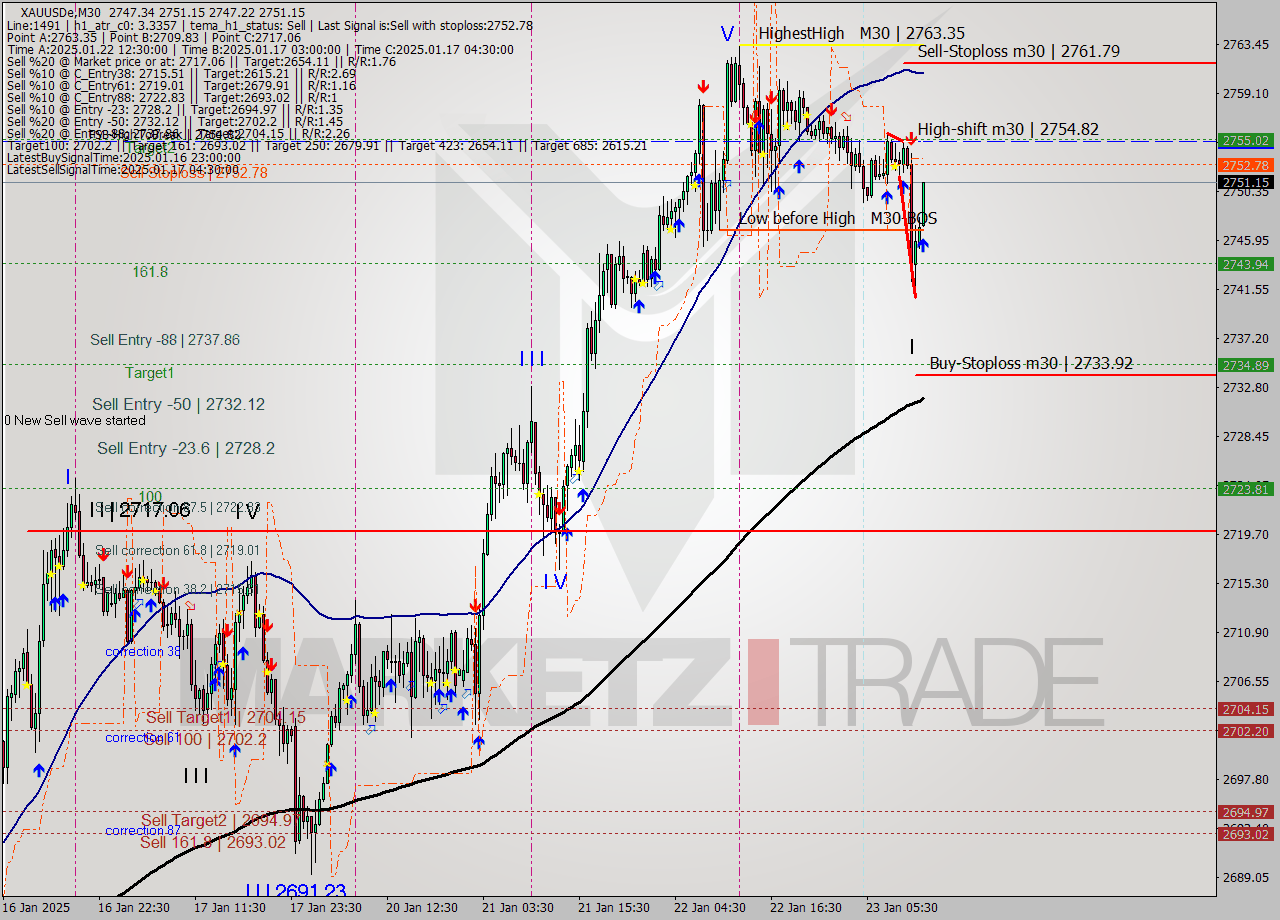Image resolution: width=1280 pixels, height=920 pixels.
Task: Click the price scale value 2719.70
Action: [1247, 534]
